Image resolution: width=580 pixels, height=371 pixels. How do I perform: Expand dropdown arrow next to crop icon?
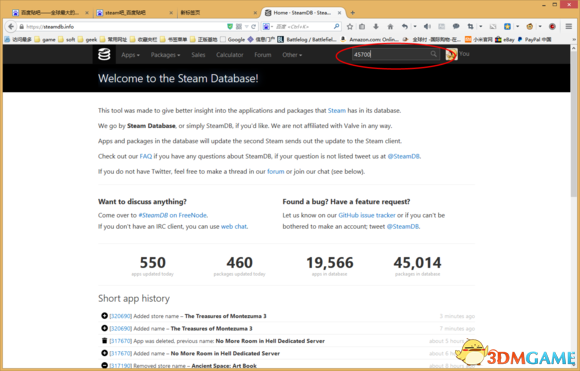click(480, 26)
